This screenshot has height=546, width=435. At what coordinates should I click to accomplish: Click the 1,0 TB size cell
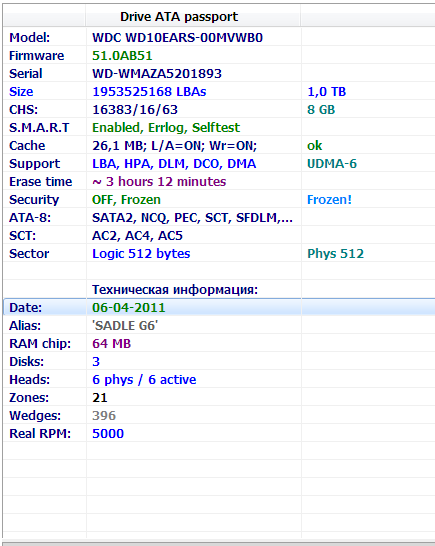pos(326,92)
